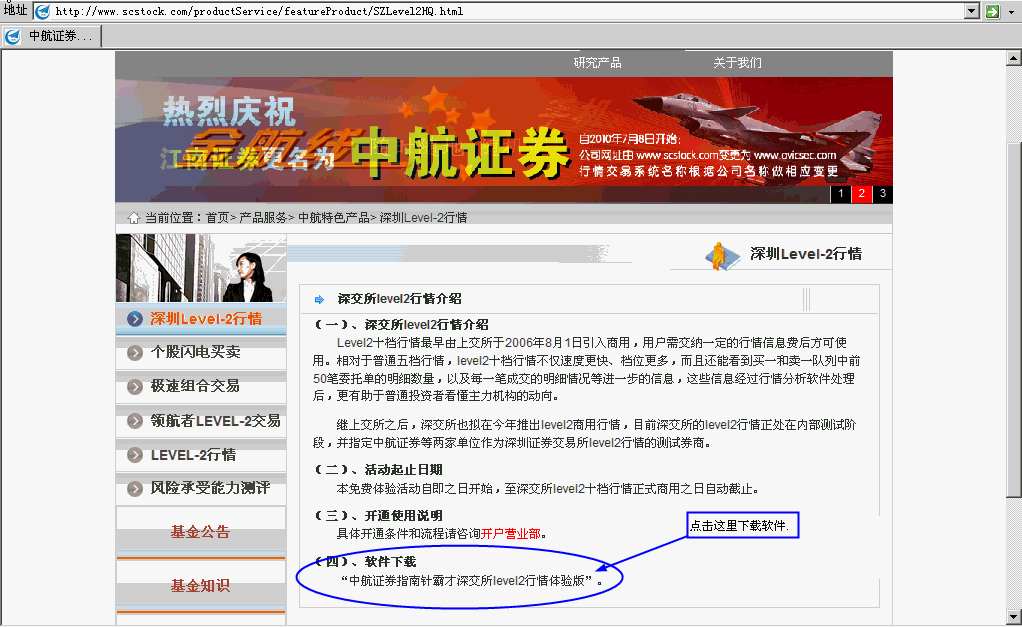Click the 地址 address label
Image resolution: width=1022 pixels, height=627 pixels.
pyautogui.click(x=16, y=10)
